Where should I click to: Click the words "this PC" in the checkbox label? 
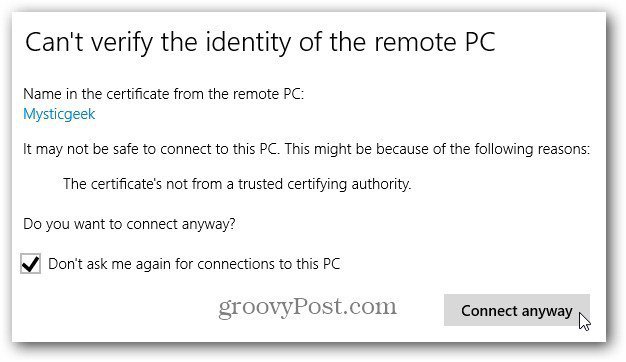(x=318, y=264)
